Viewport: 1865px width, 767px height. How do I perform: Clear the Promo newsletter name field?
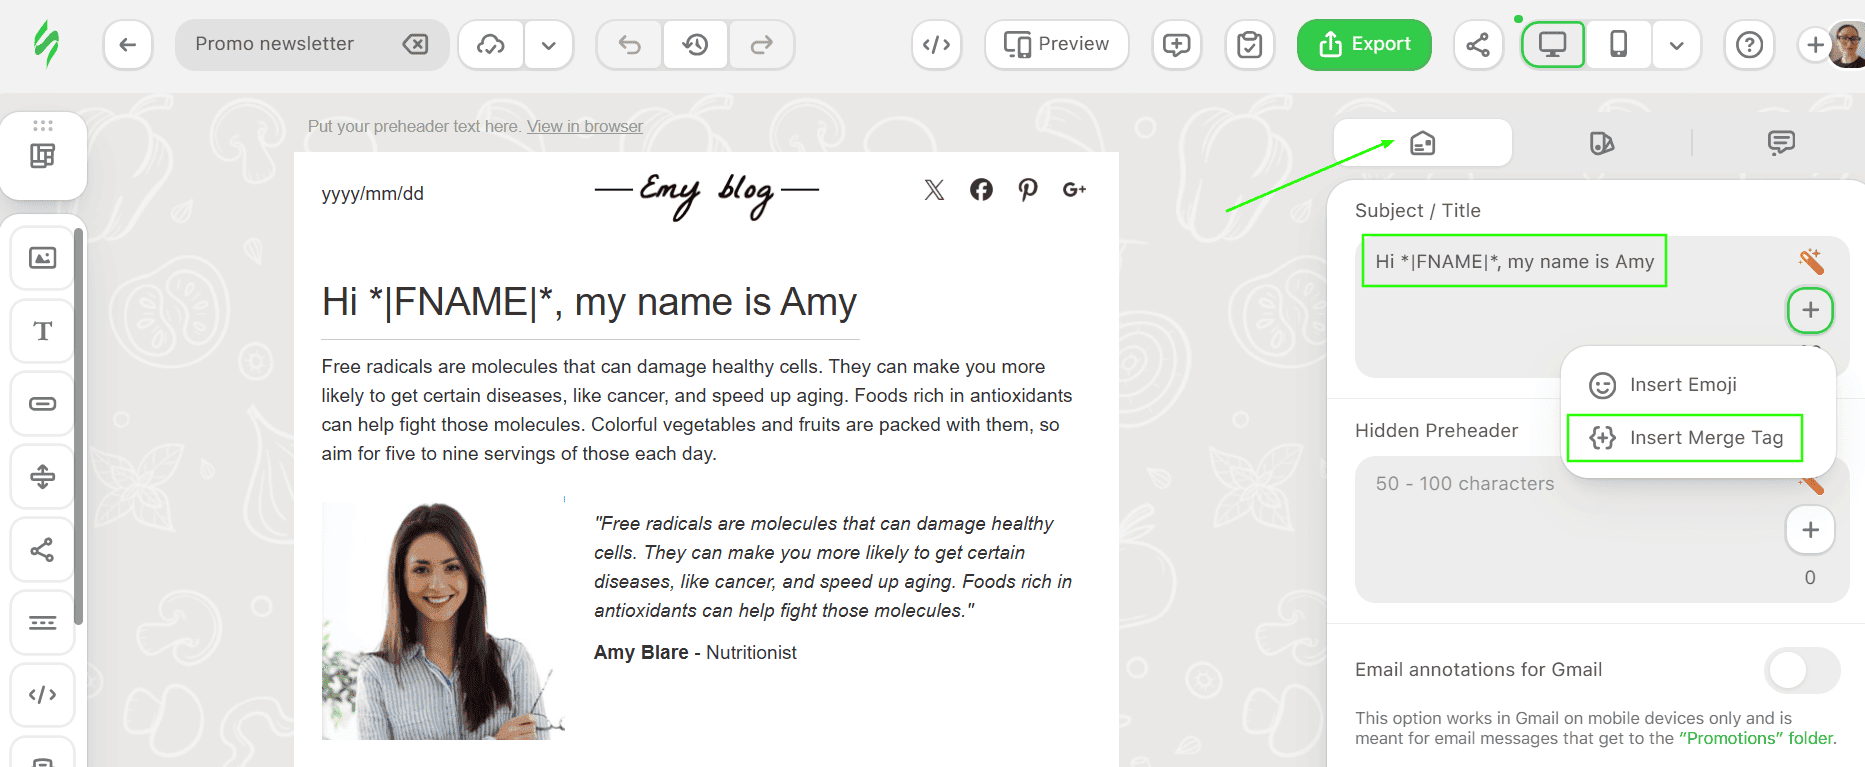[x=415, y=44]
